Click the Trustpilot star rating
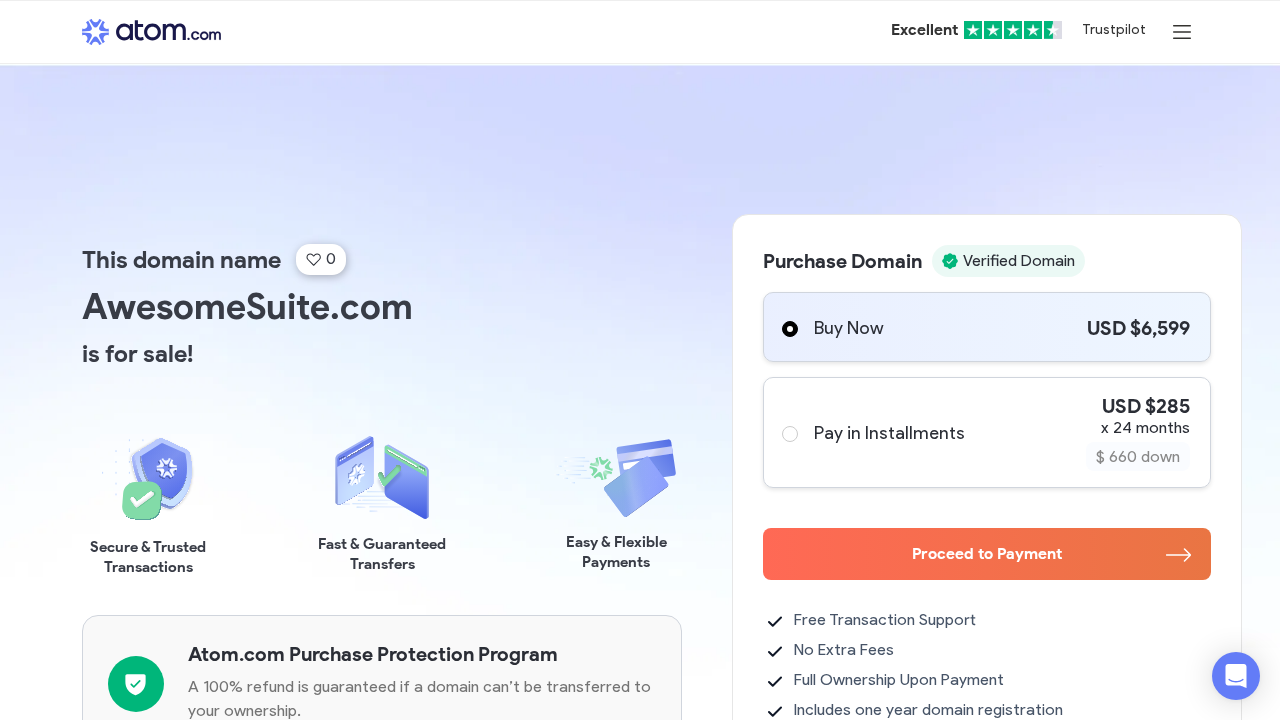 click(1012, 30)
